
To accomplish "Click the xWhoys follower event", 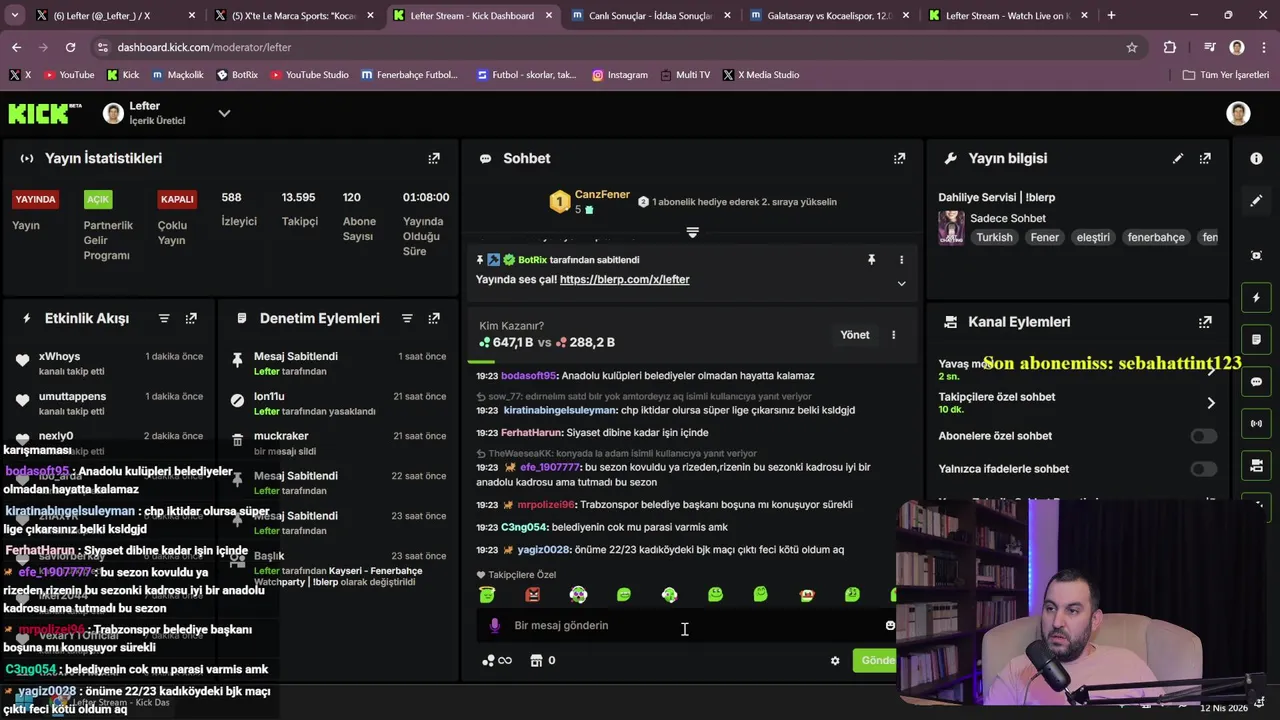I will pyautogui.click(x=110, y=363).
